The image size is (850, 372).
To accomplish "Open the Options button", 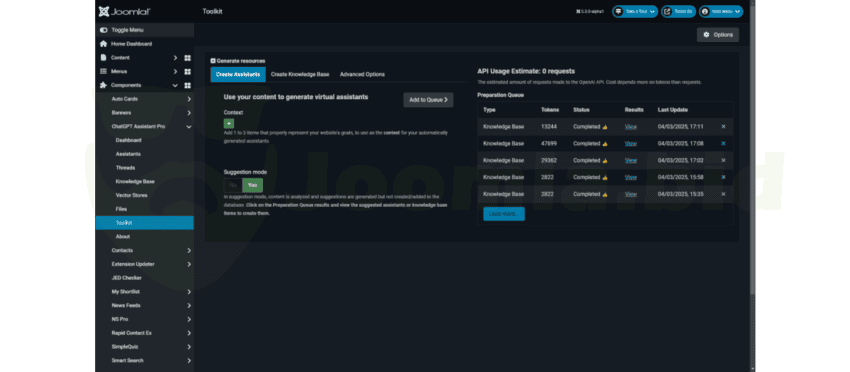I will (x=718, y=35).
